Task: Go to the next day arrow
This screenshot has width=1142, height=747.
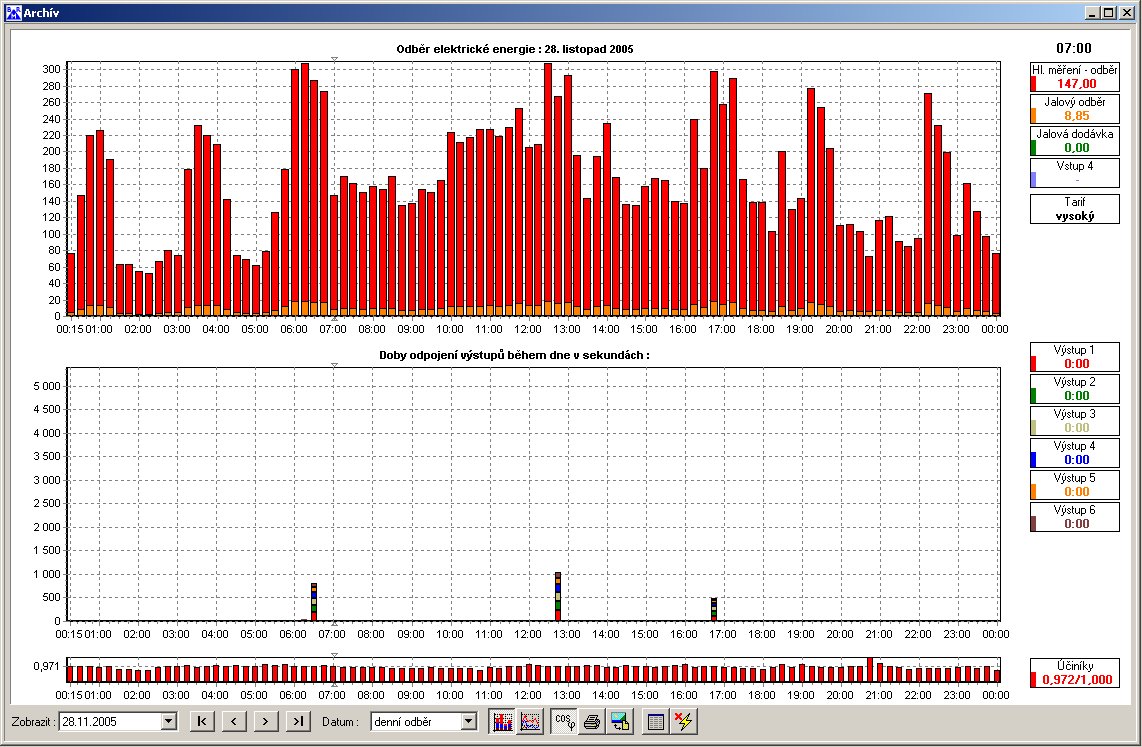Action: [x=266, y=722]
